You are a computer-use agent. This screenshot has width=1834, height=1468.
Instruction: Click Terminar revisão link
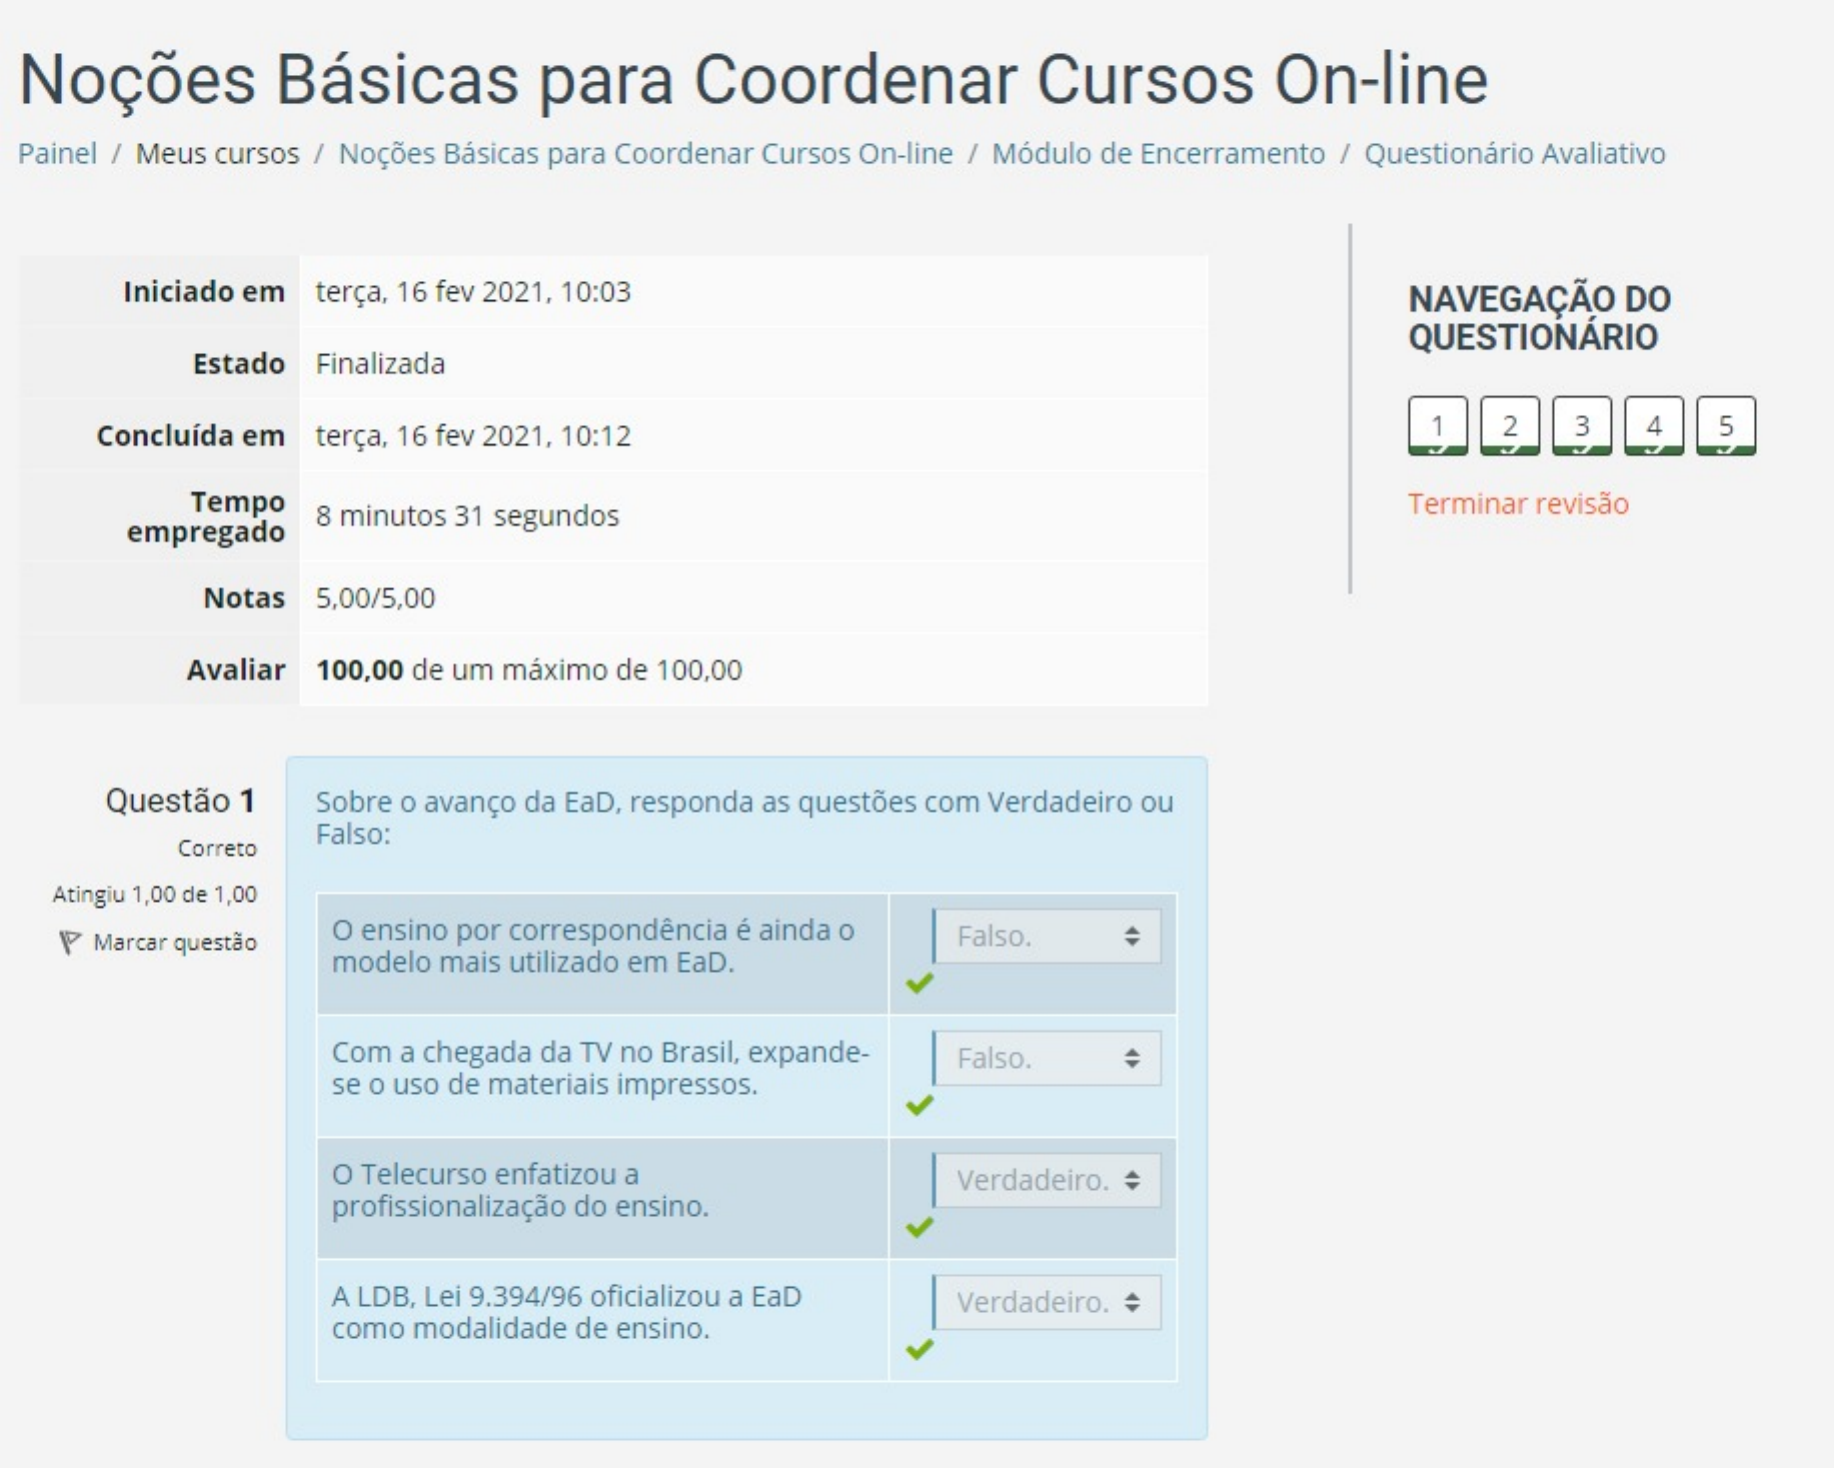[x=1518, y=503]
